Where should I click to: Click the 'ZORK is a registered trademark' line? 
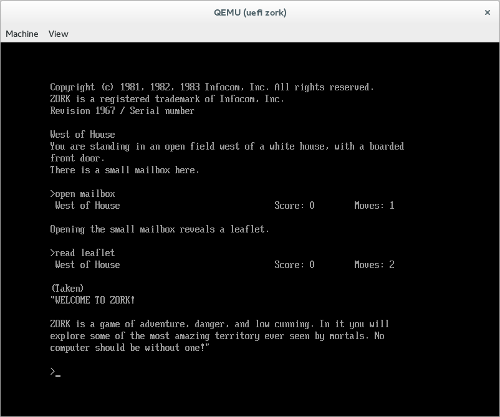pyautogui.click(x=167, y=99)
